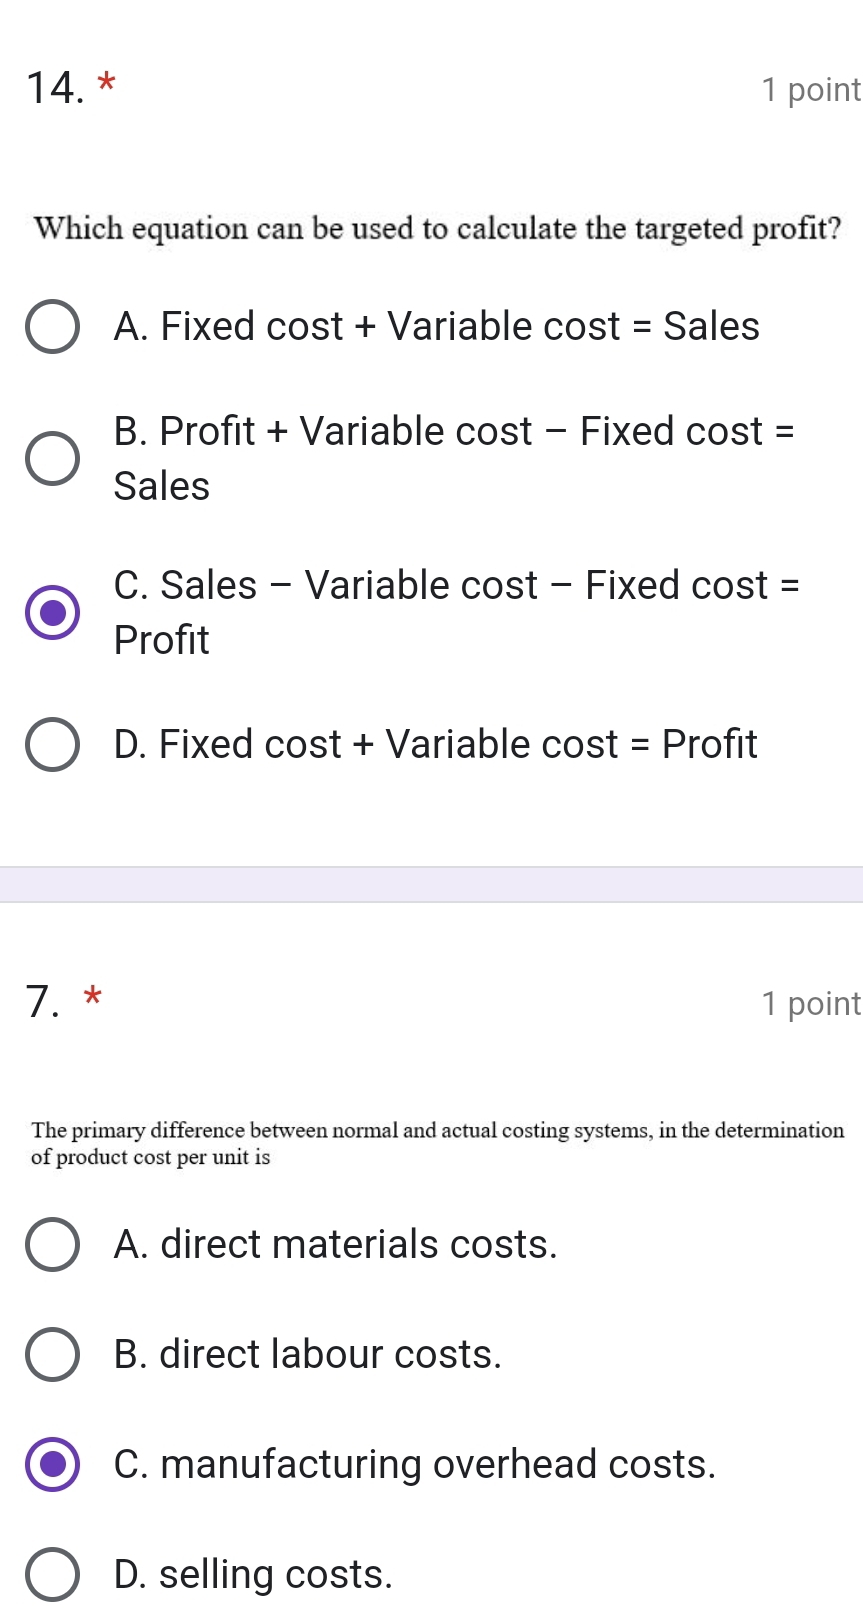Click the 'targeted profit' question text

(x=437, y=229)
